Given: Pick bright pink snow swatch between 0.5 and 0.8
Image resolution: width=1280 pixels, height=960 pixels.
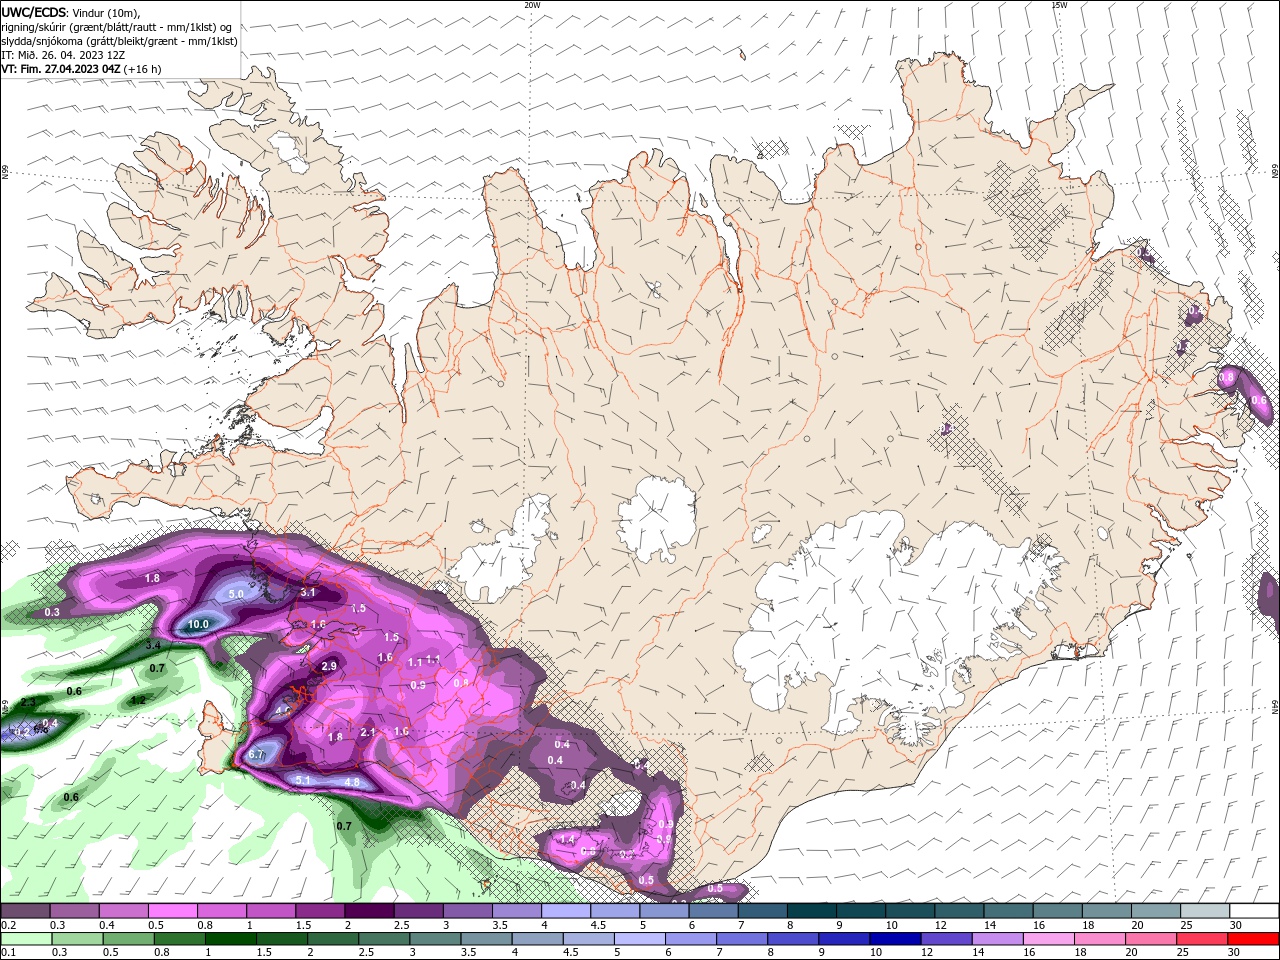Looking at the screenshot, I should point(172,911).
